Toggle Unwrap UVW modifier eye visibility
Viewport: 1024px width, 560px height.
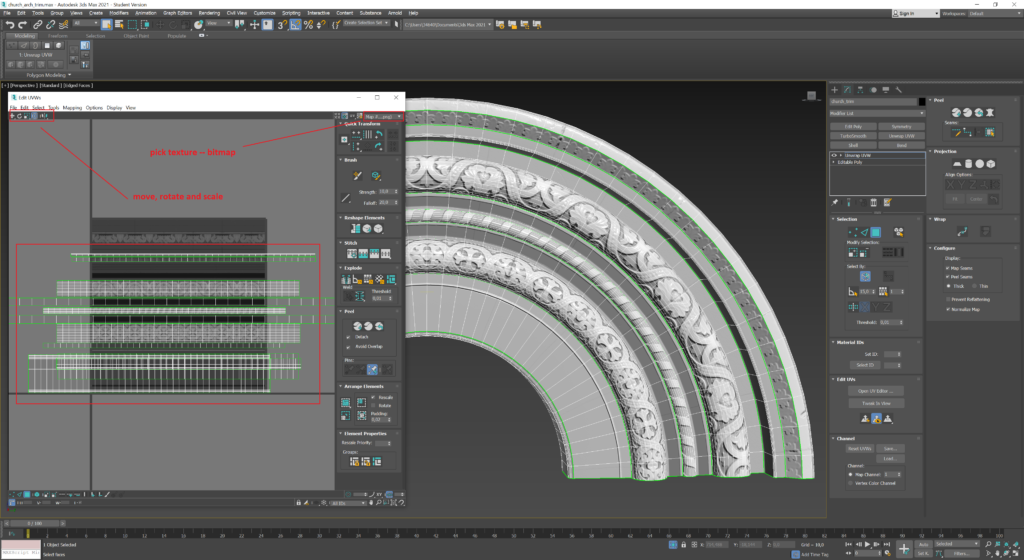[834, 157]
